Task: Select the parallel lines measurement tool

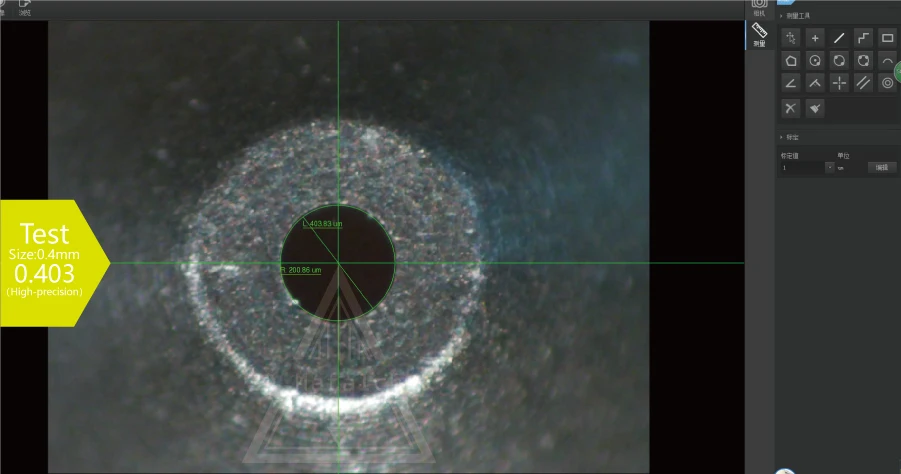Action: (x=863, y=83)
